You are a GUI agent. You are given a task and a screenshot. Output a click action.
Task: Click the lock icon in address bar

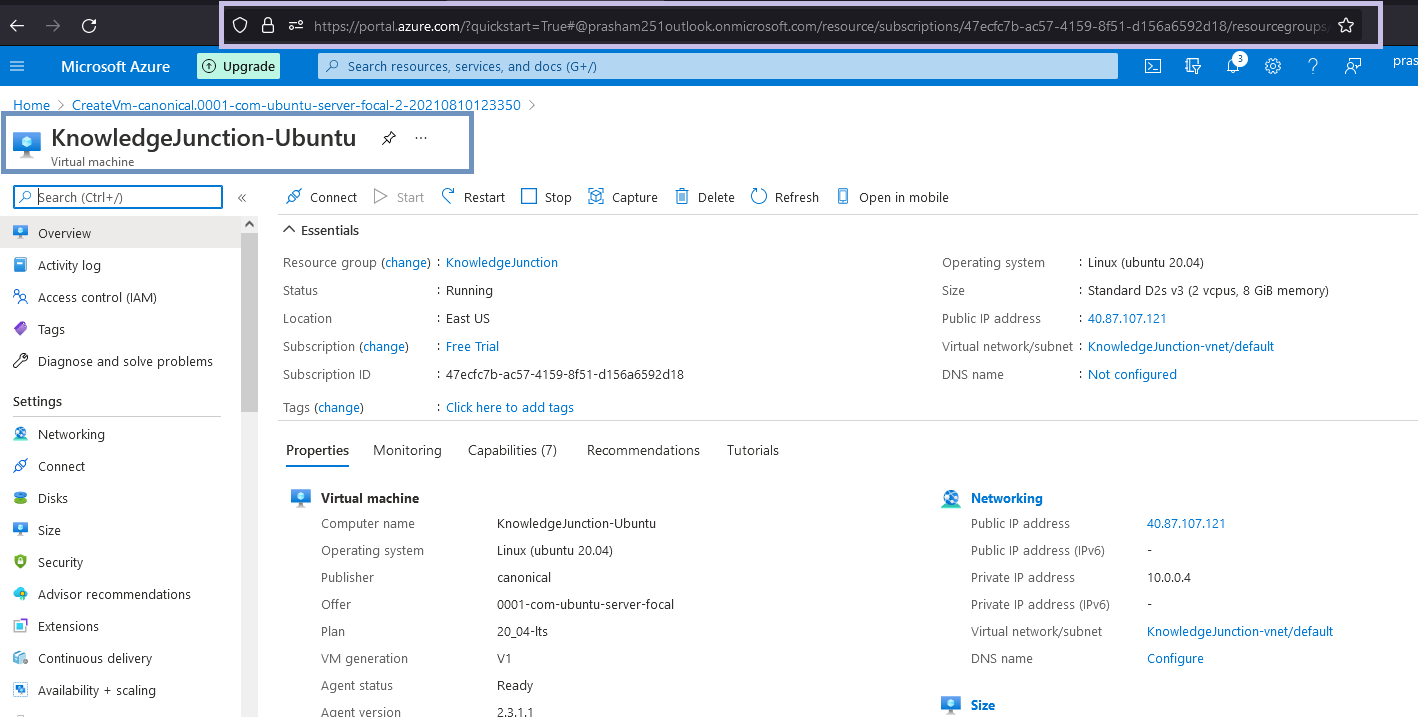pyautogui.click(x=267, y=25)
